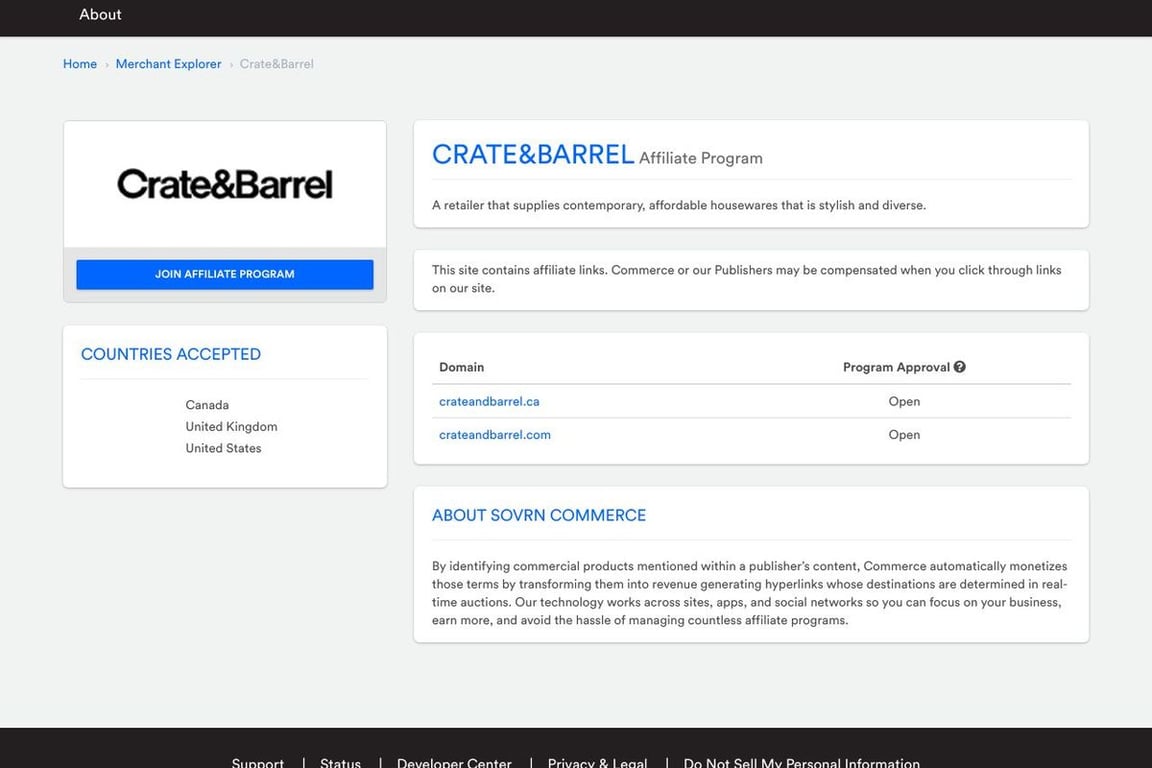
Task: Open the Developer Center footer link
Action: [454, 762]
